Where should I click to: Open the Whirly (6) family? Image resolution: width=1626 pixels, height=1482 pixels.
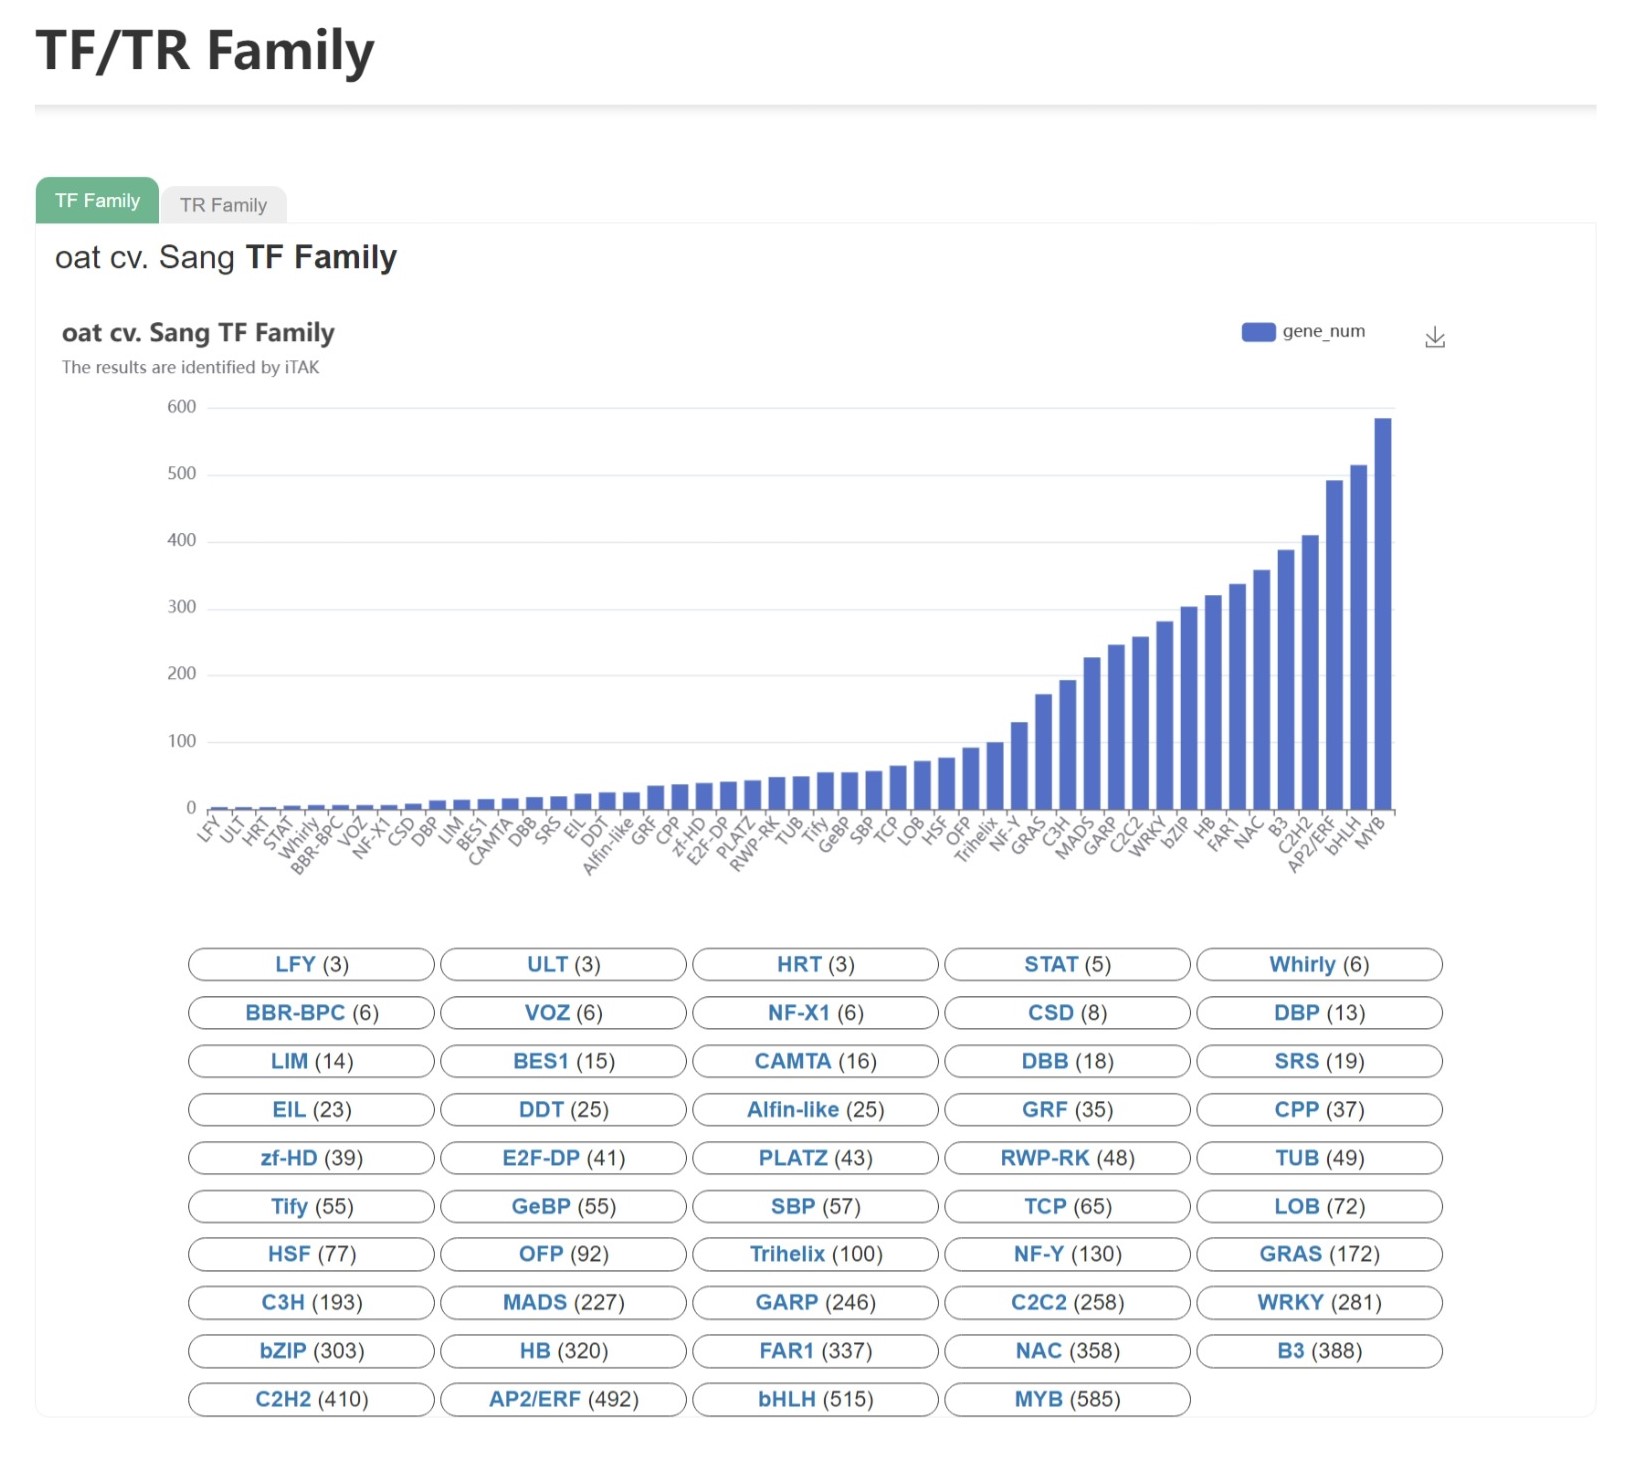click(1319, 964)
